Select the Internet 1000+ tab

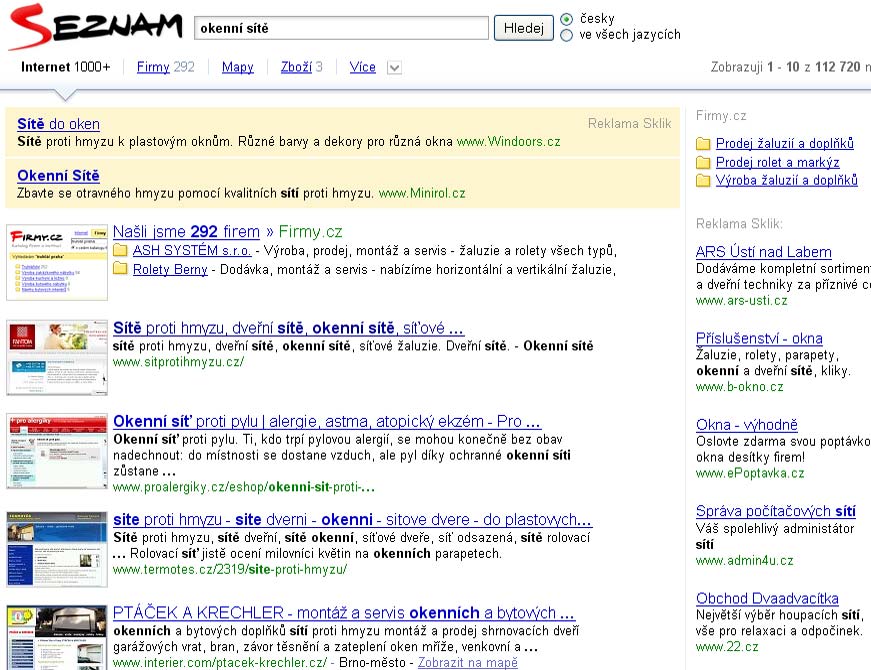pos(66,67)
